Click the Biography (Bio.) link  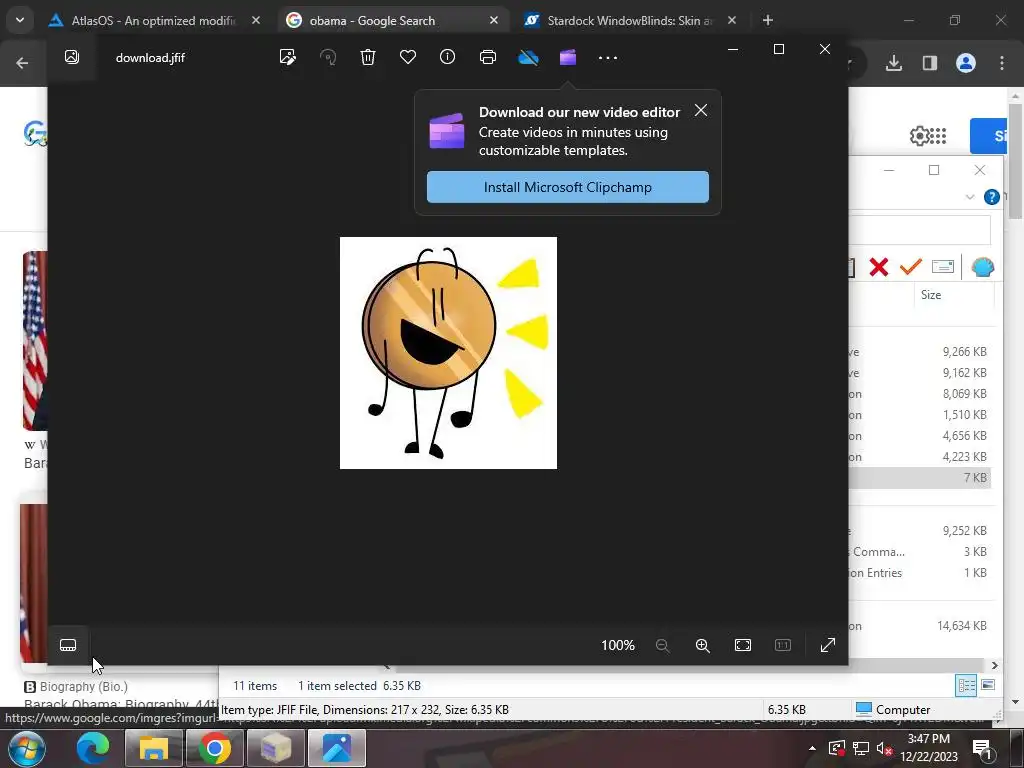pos(84,686)
